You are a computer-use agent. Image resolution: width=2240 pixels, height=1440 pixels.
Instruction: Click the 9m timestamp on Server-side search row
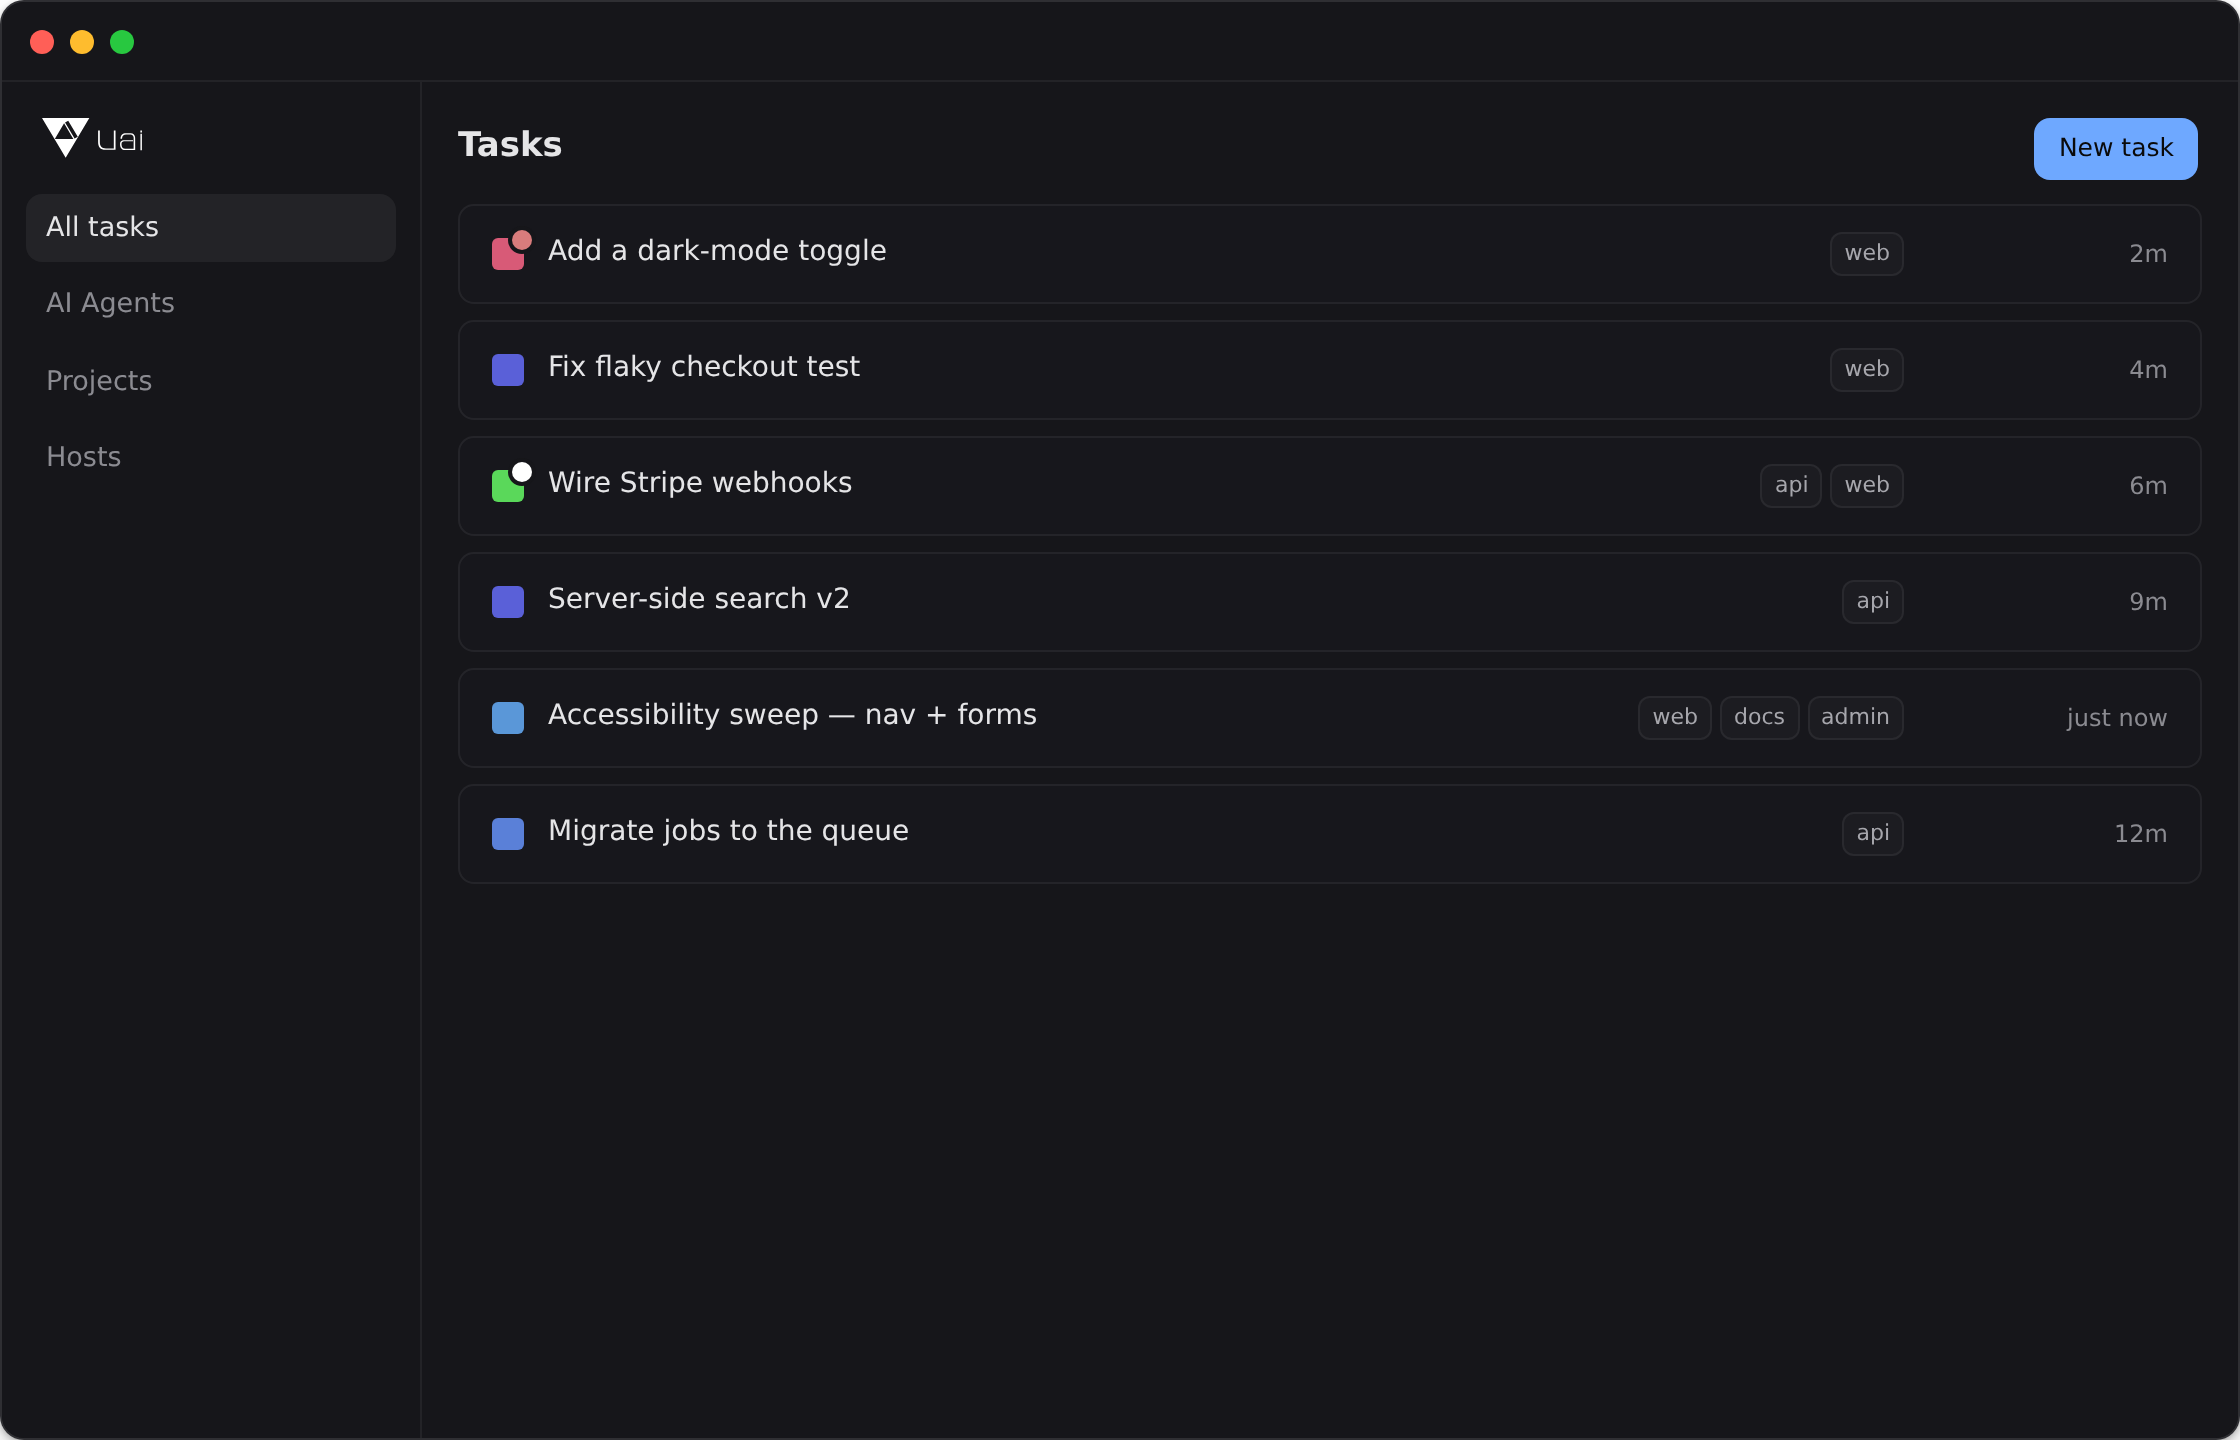tap(2148, 602)
